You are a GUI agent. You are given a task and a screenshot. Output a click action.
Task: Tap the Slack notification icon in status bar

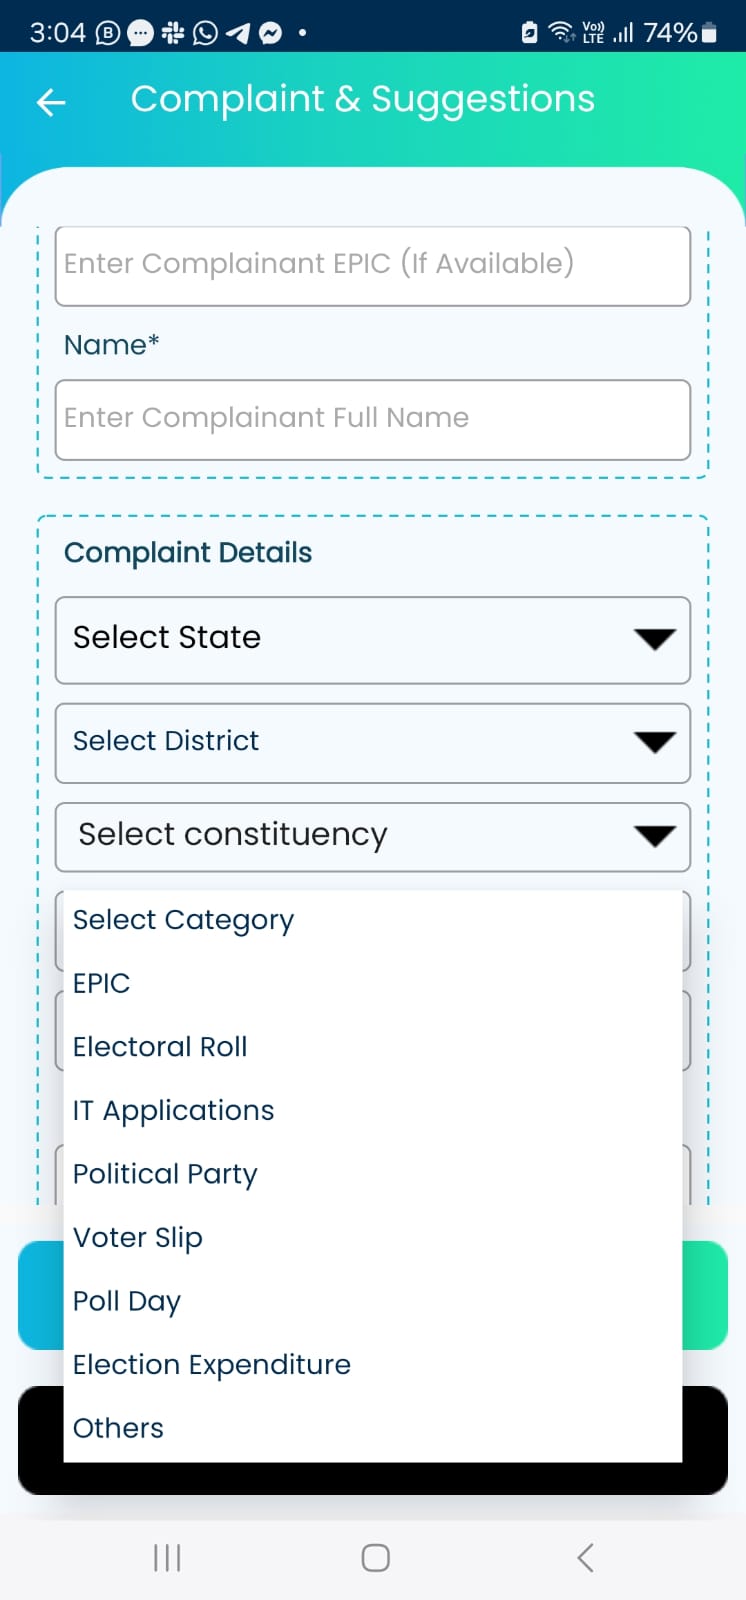pos(173,33)
